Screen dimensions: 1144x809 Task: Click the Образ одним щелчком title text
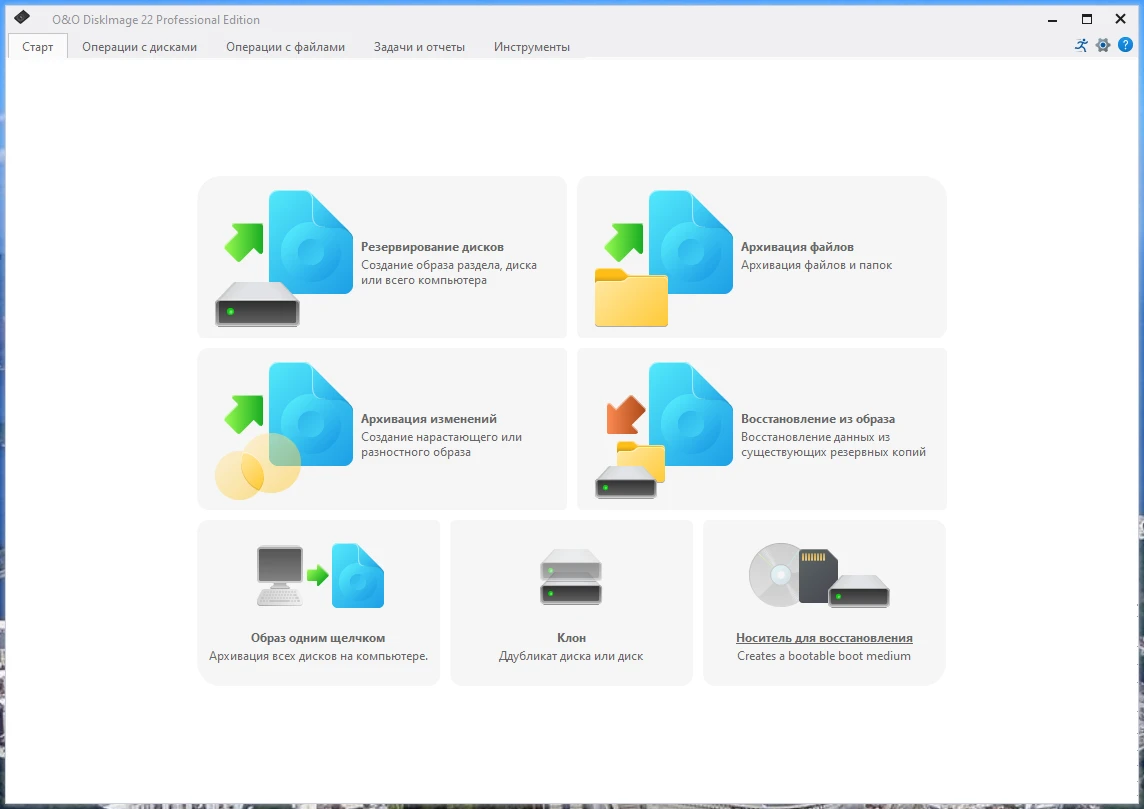point(318,638)
